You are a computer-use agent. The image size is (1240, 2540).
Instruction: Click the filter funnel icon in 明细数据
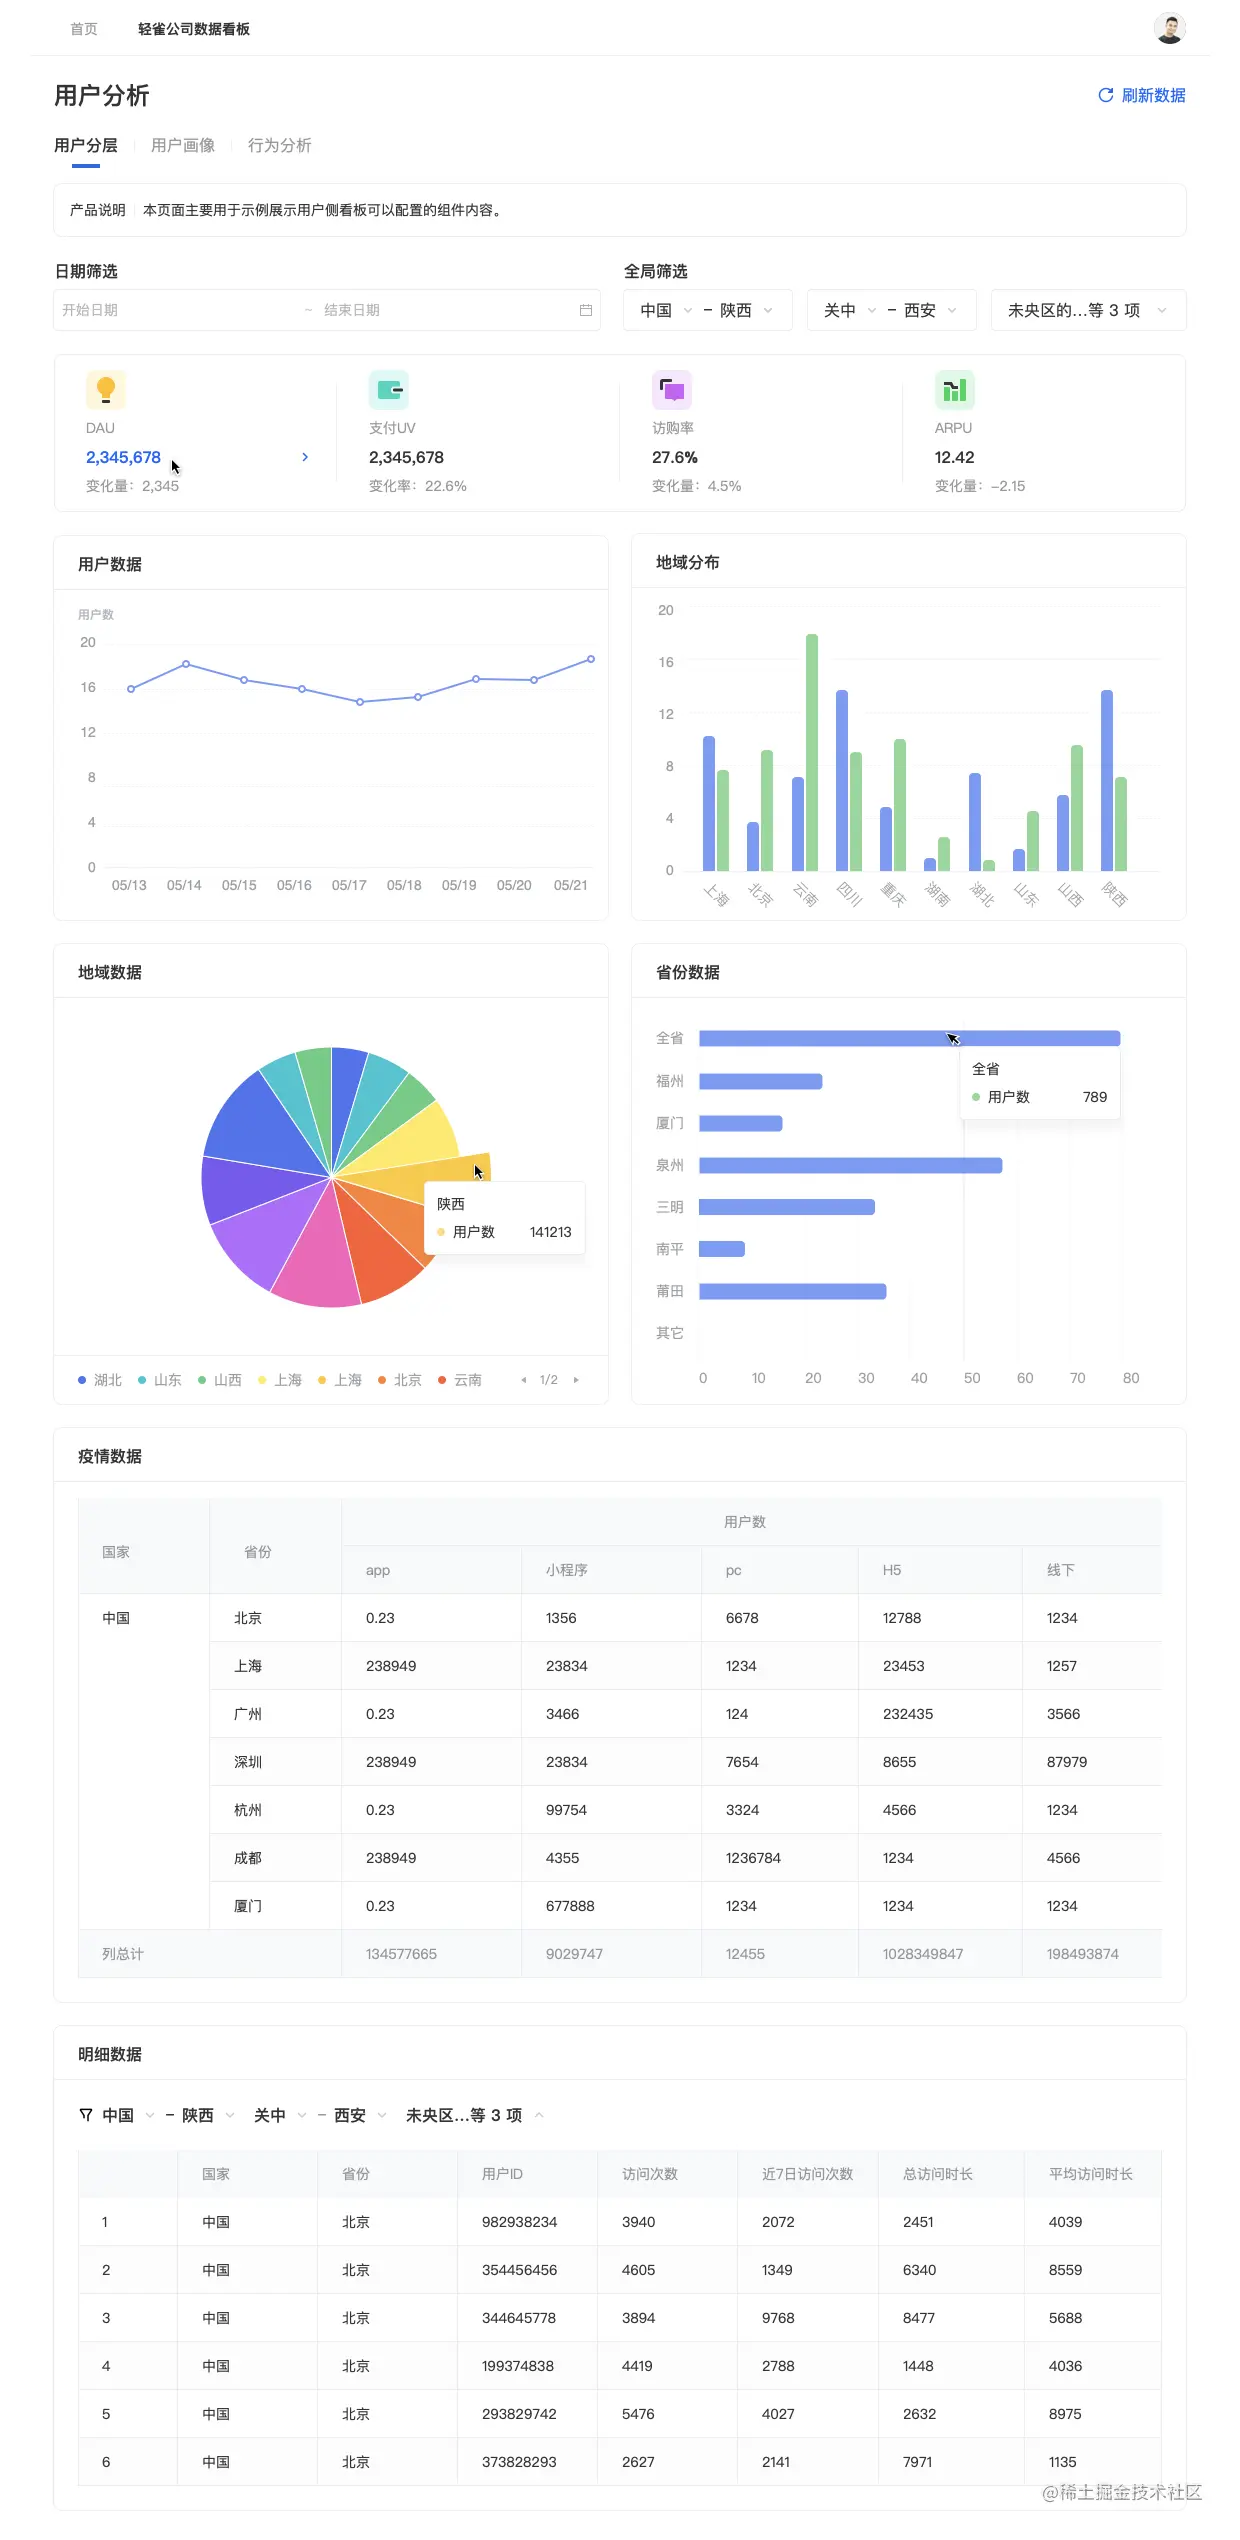pyautogui.click(x=86, y=2115)
